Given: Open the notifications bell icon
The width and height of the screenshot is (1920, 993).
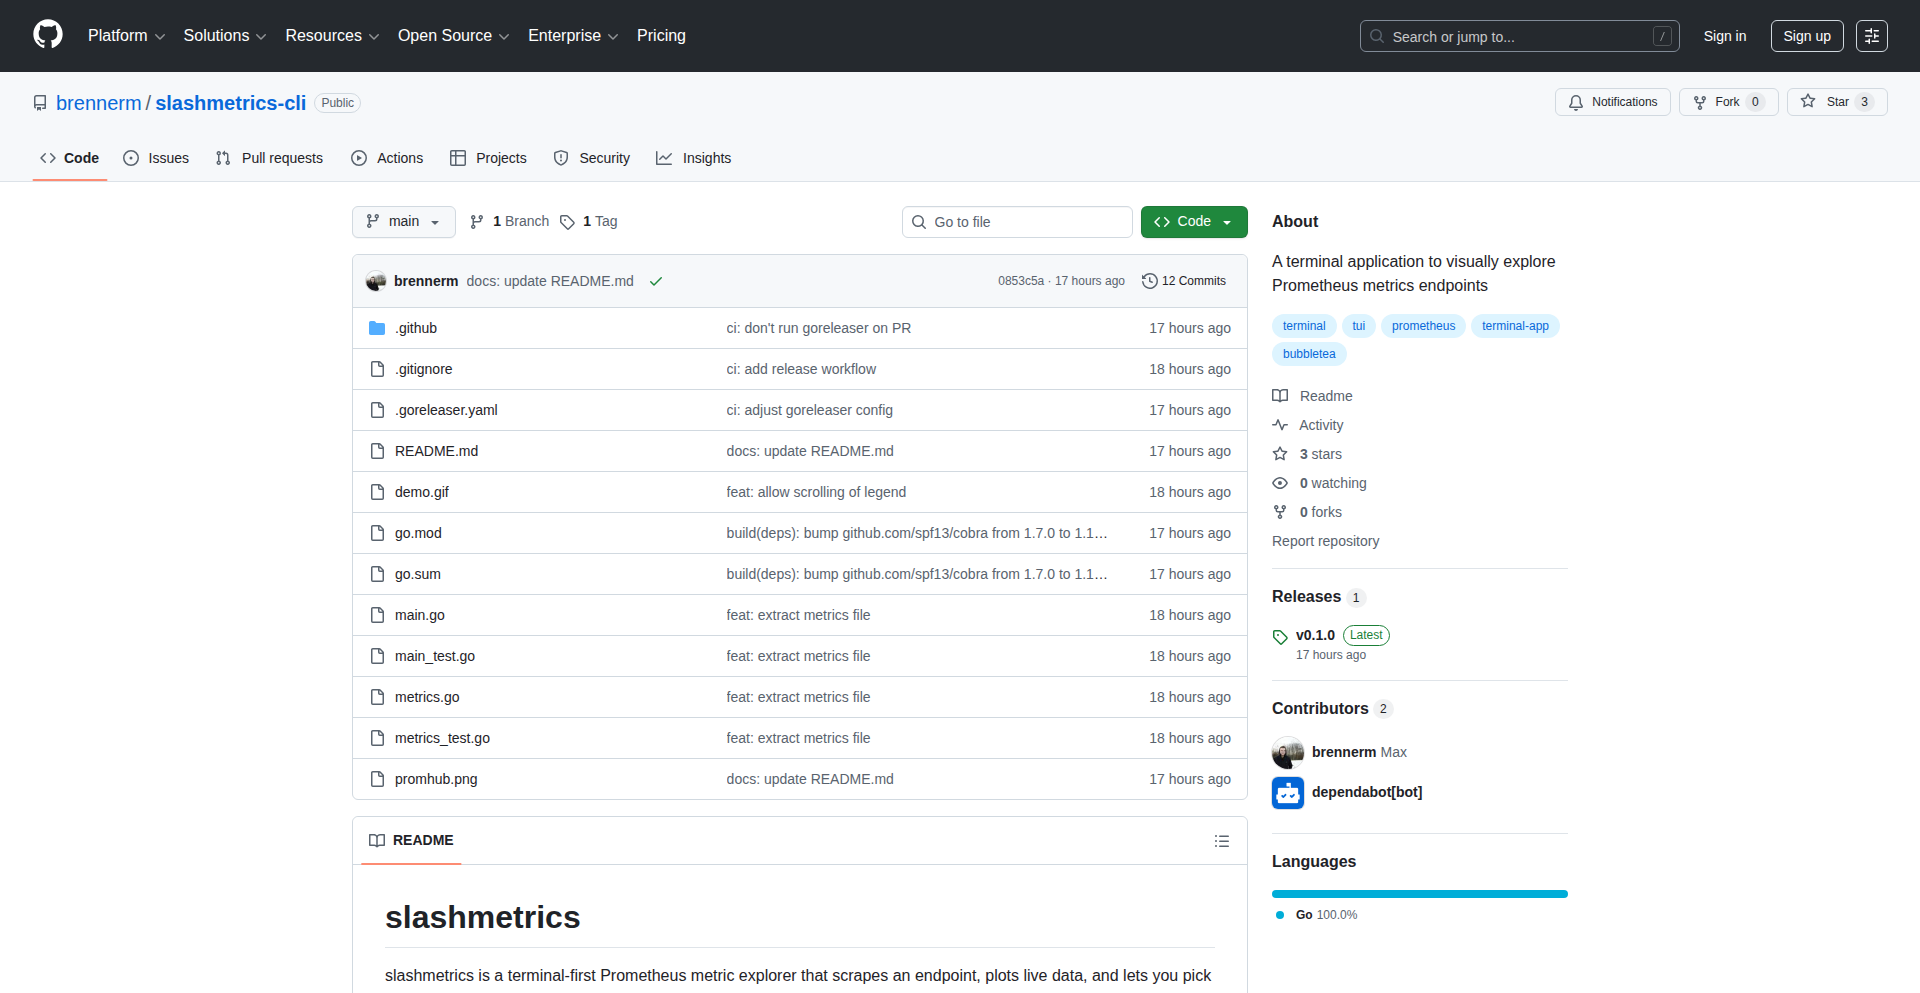Looking at the screenshot, I should pos(1576,102).
